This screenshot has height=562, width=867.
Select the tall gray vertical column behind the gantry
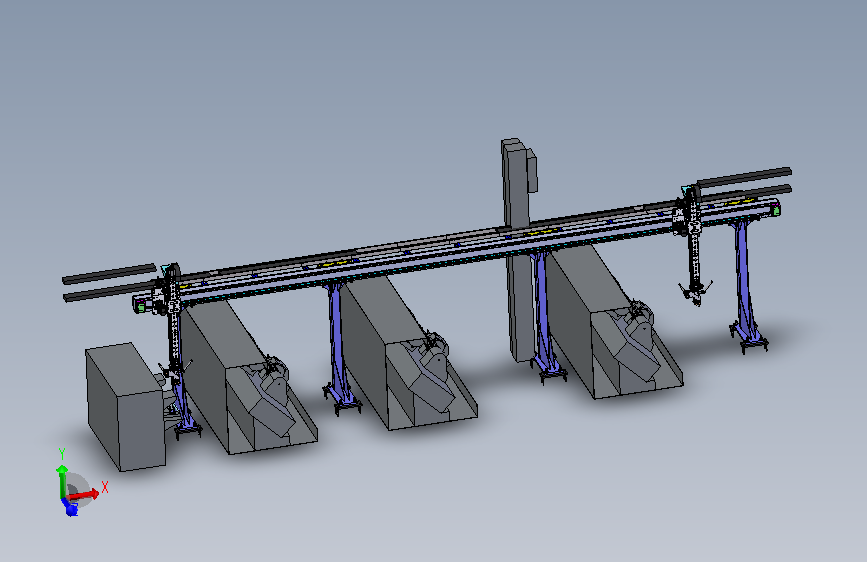tap(518, 249)
